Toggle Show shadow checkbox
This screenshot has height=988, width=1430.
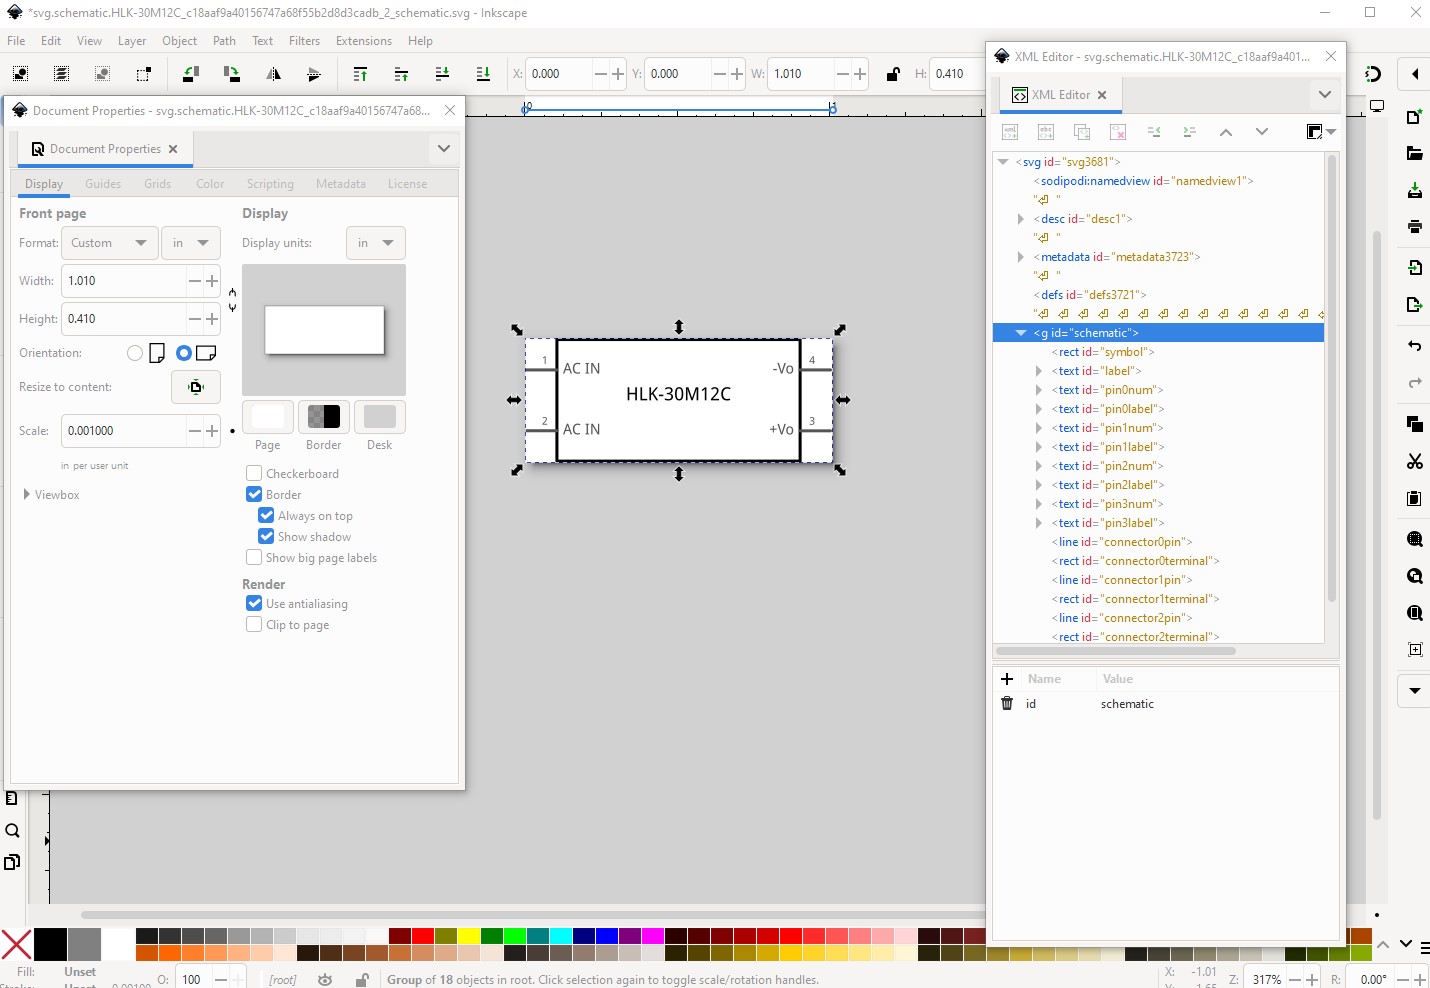pos(266,536)
